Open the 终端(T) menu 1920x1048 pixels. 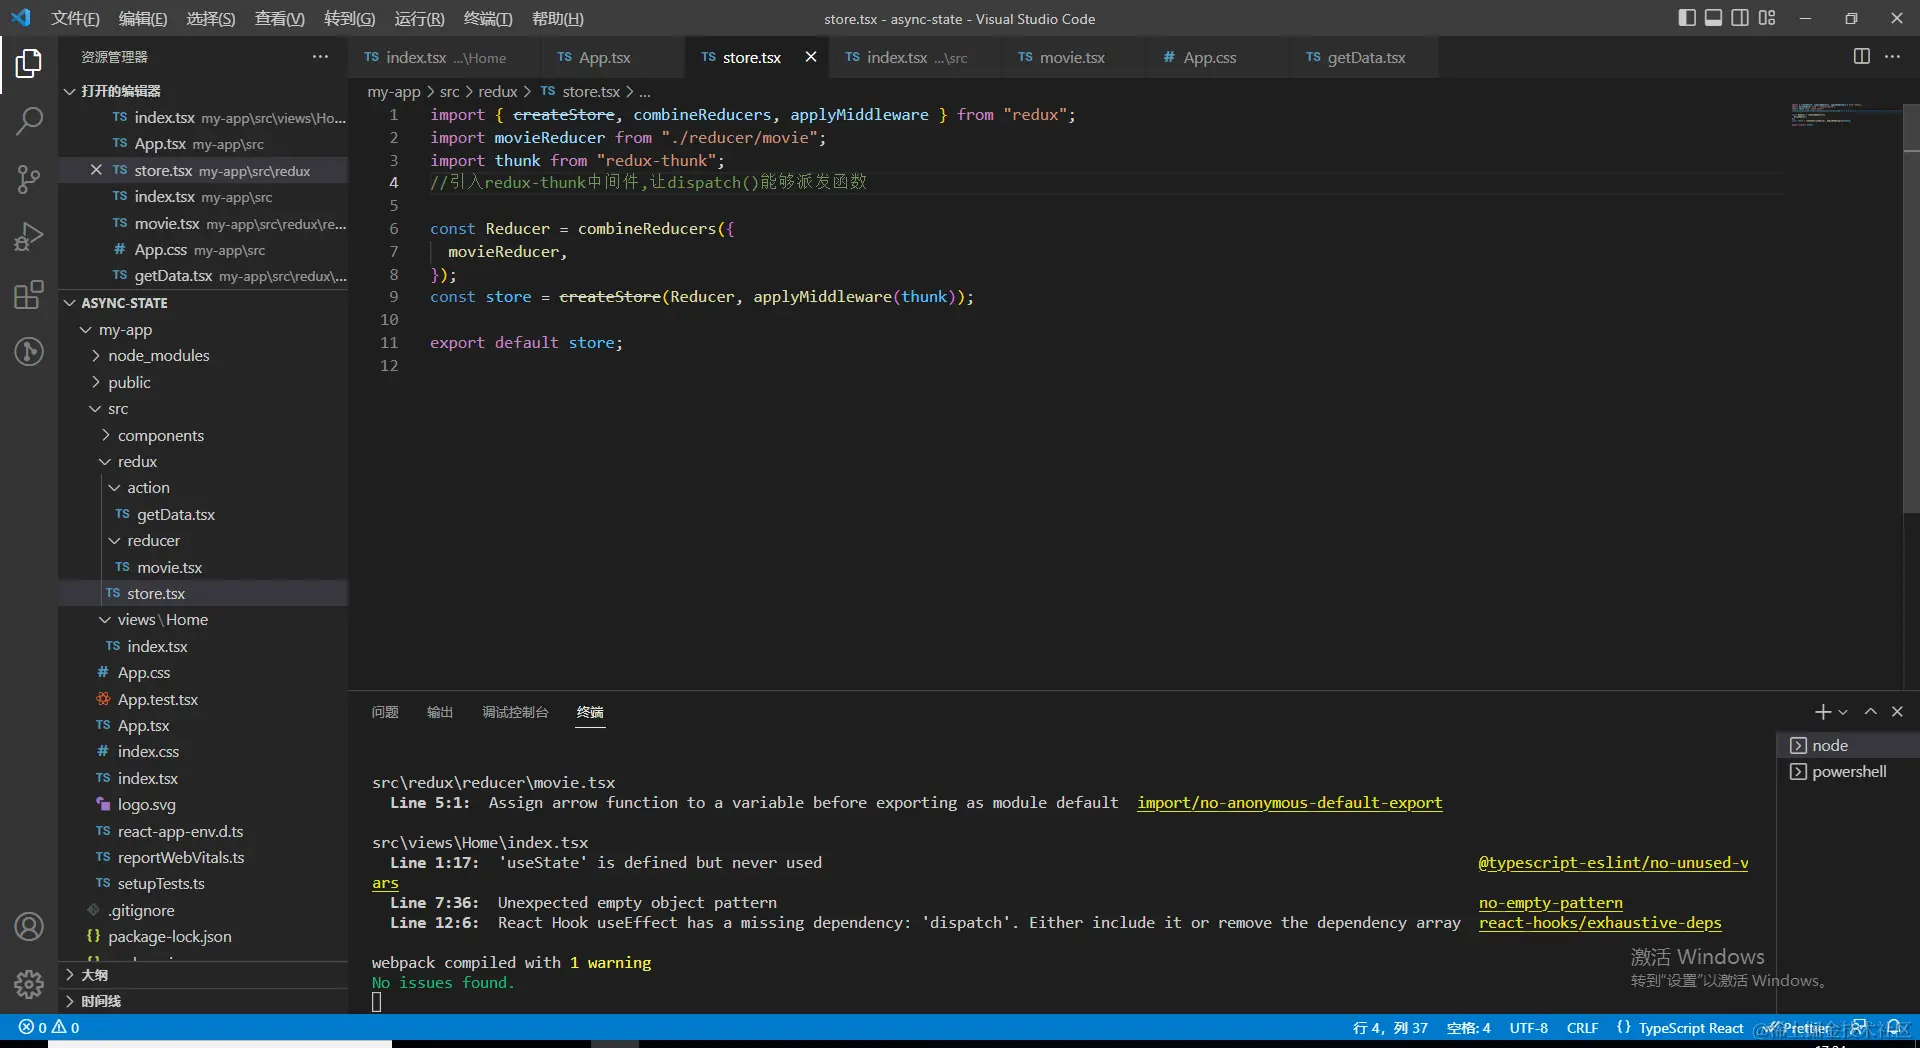488,18
